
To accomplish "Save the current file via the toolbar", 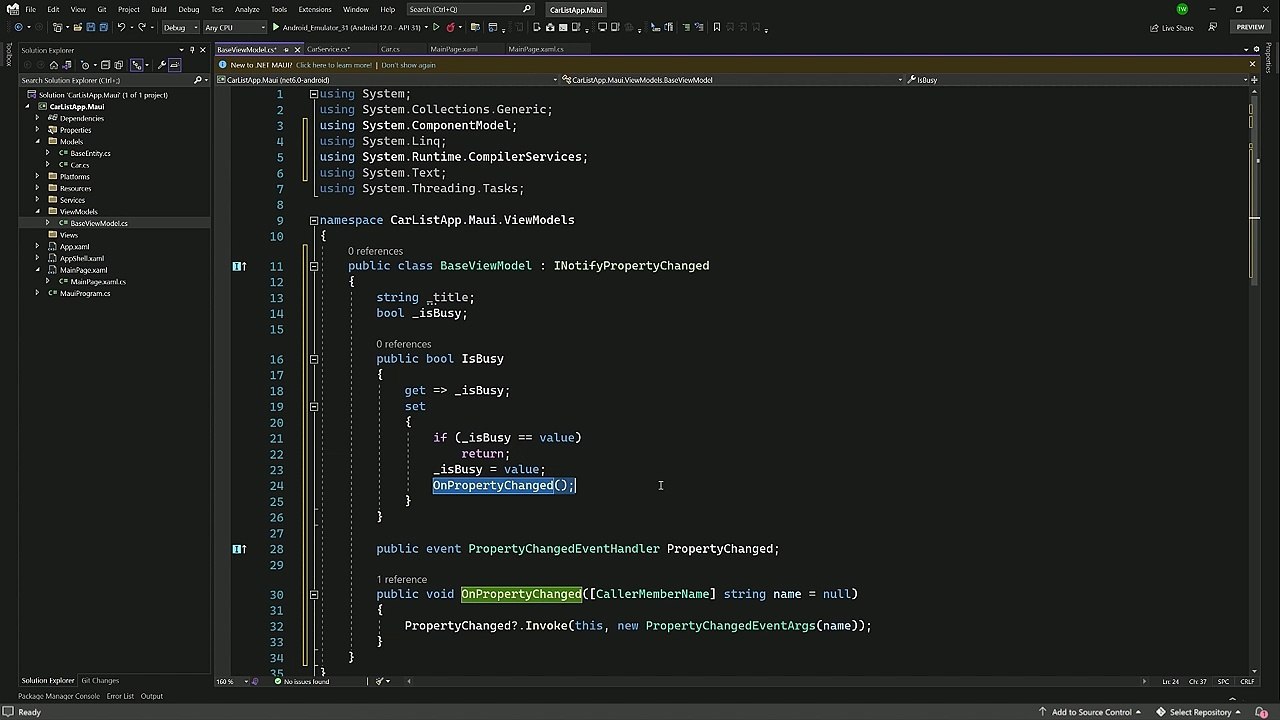I will 90,27.
